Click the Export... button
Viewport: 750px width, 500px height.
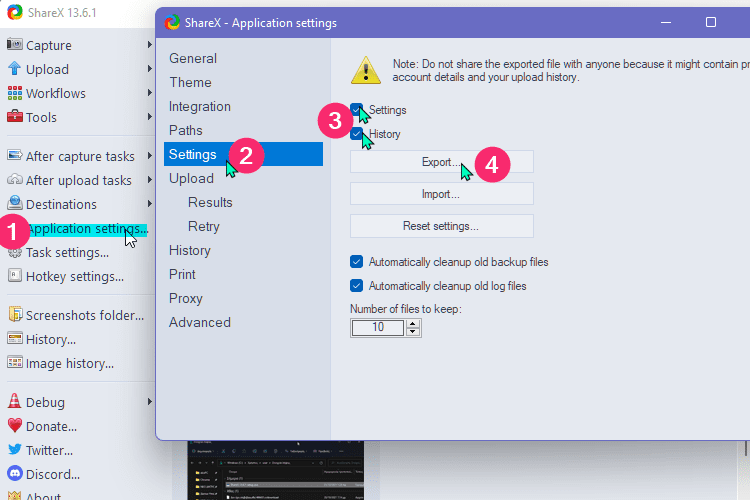pos(441,162)
